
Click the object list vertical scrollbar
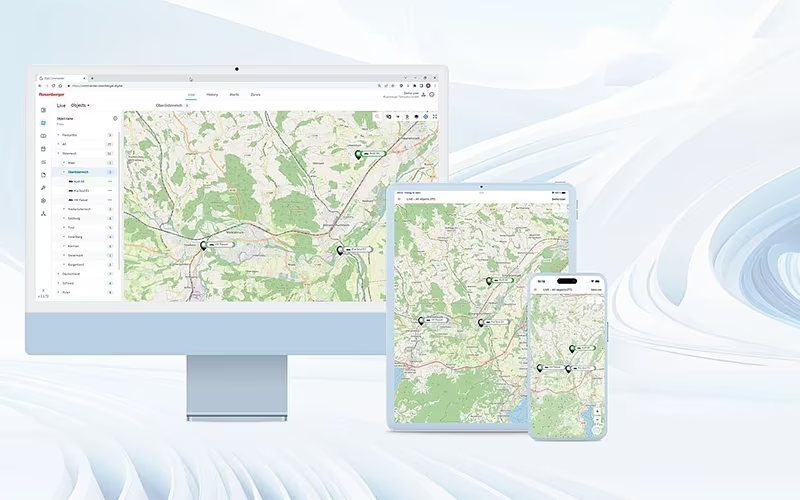coord(119,199)
